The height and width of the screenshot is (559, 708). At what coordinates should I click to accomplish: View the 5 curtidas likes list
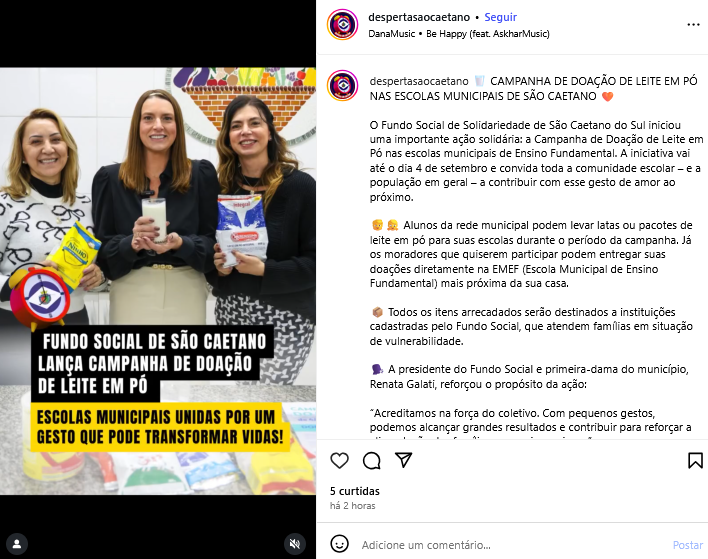354,491
